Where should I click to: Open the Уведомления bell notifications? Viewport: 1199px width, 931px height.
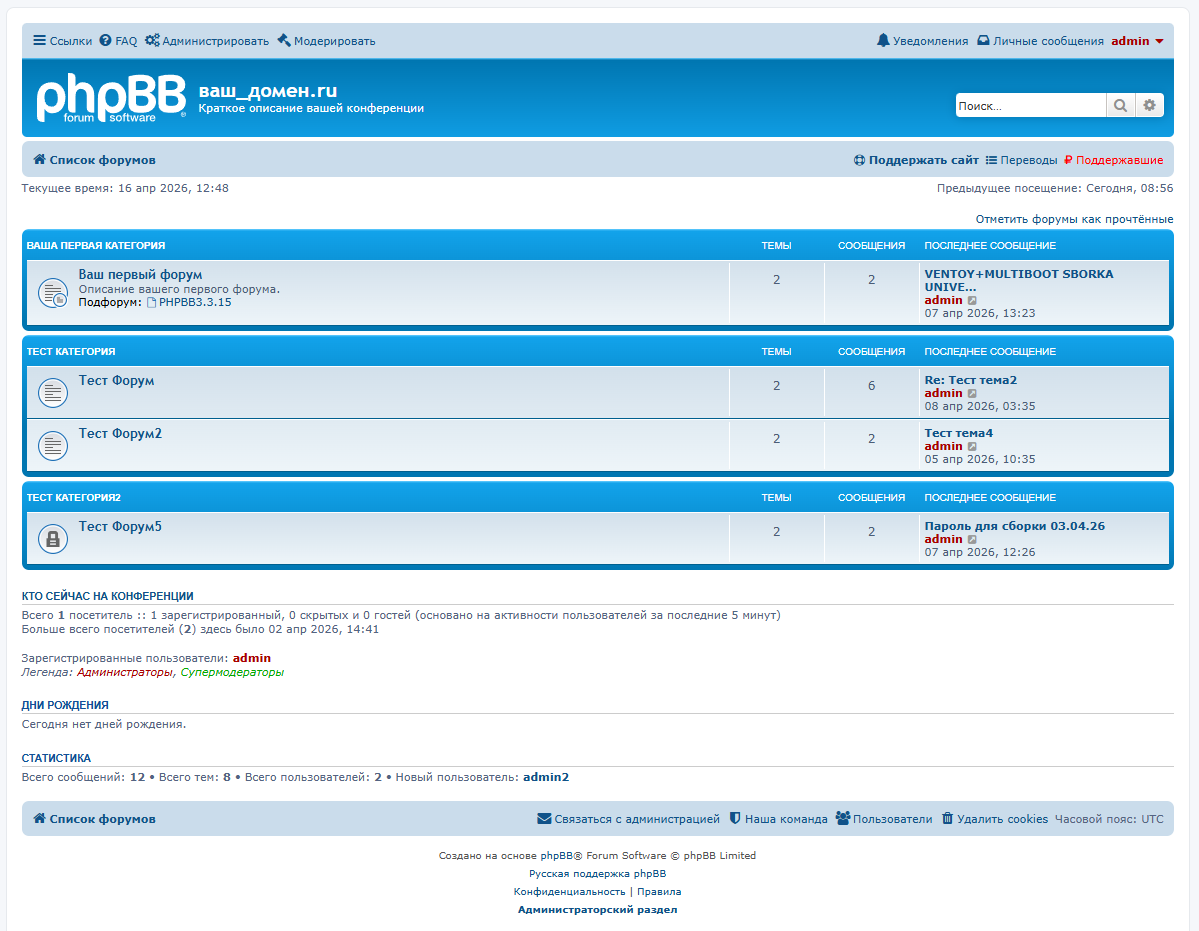coord(922,41)
